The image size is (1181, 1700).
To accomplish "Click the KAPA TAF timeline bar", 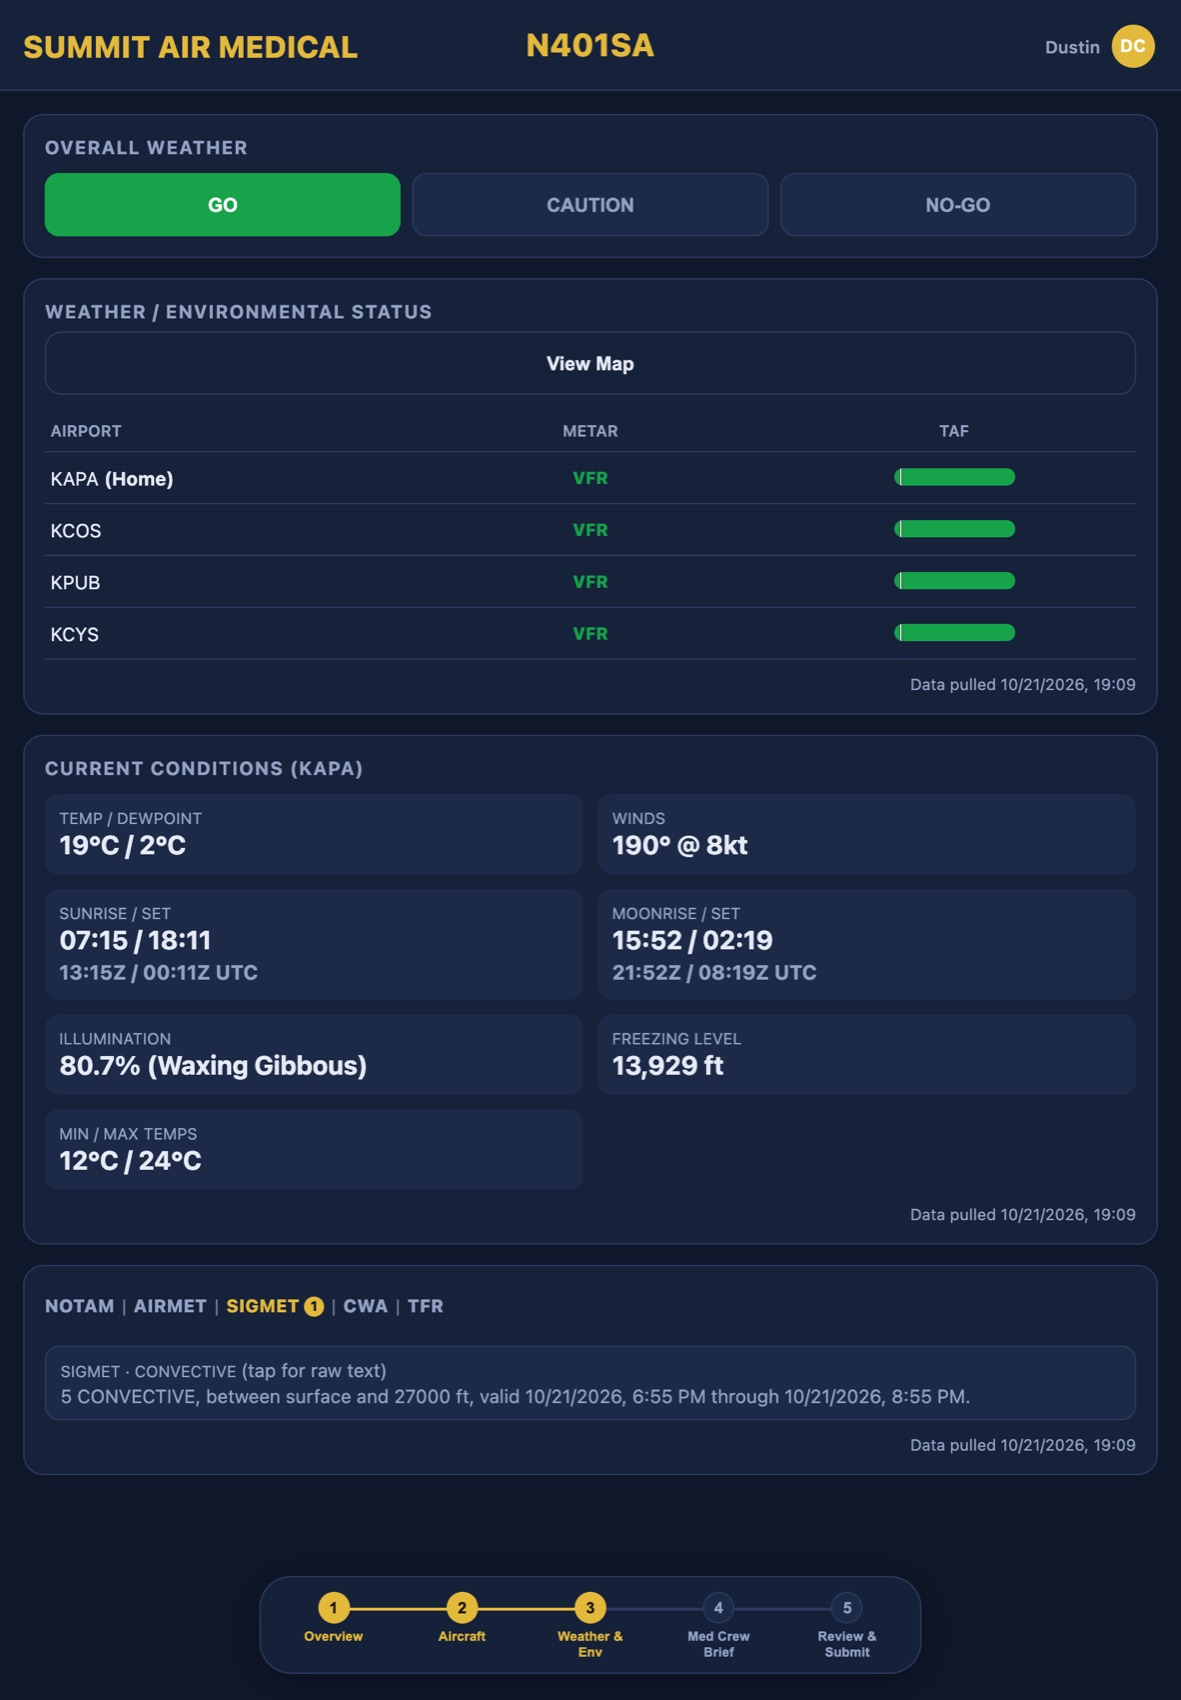I will tap(954, 477).
